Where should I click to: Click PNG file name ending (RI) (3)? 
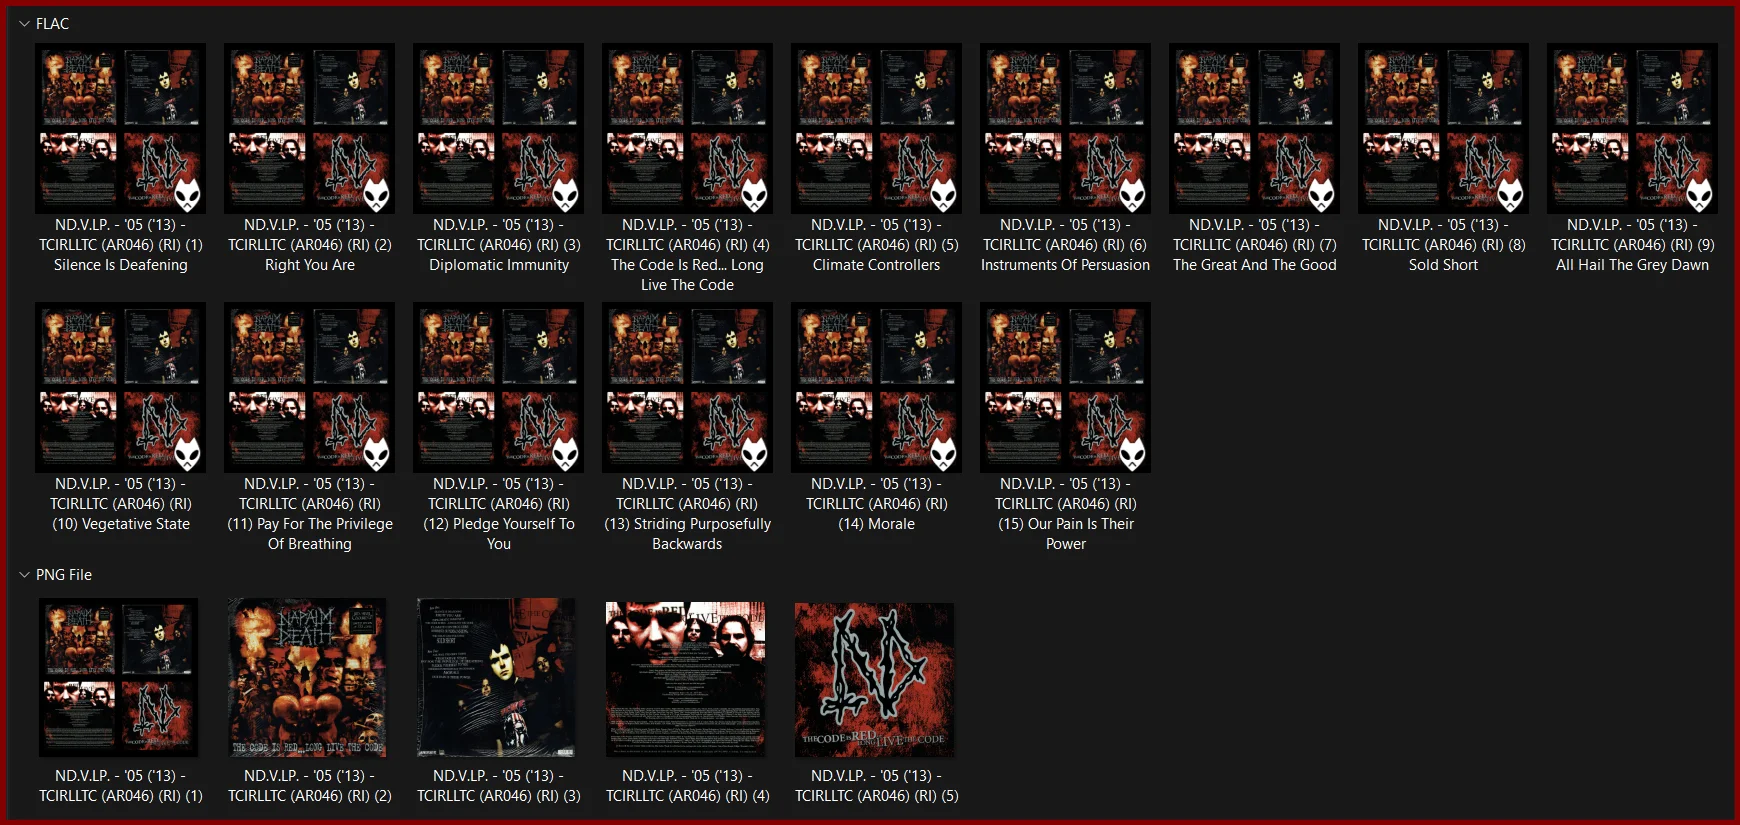499,786
